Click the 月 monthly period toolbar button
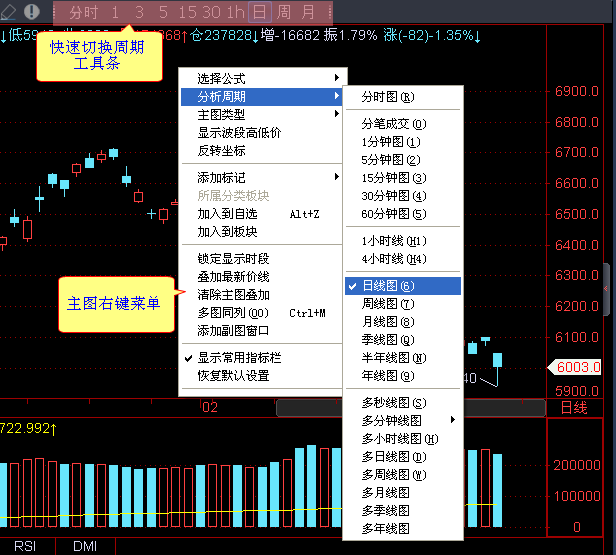 click(x=309, y=13)
